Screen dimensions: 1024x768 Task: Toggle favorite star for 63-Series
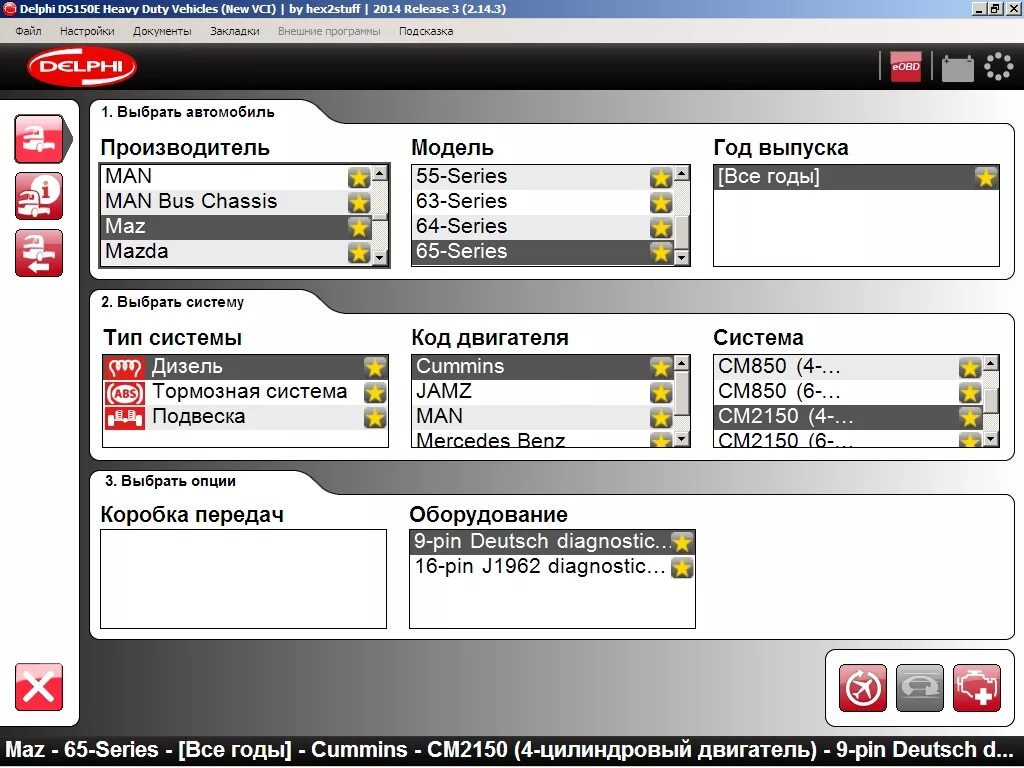(661, 202)
